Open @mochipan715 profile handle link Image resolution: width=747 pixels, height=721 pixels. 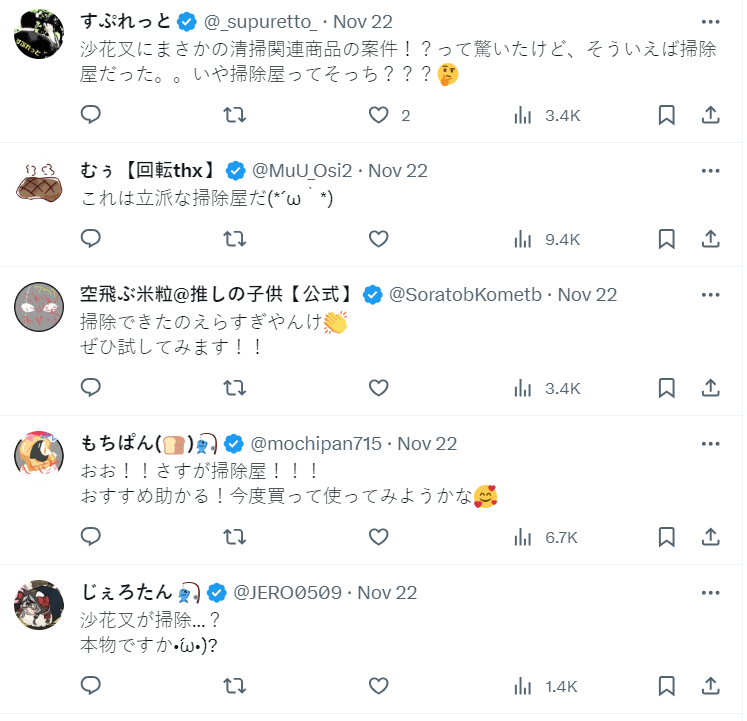[x=316, y=443]
